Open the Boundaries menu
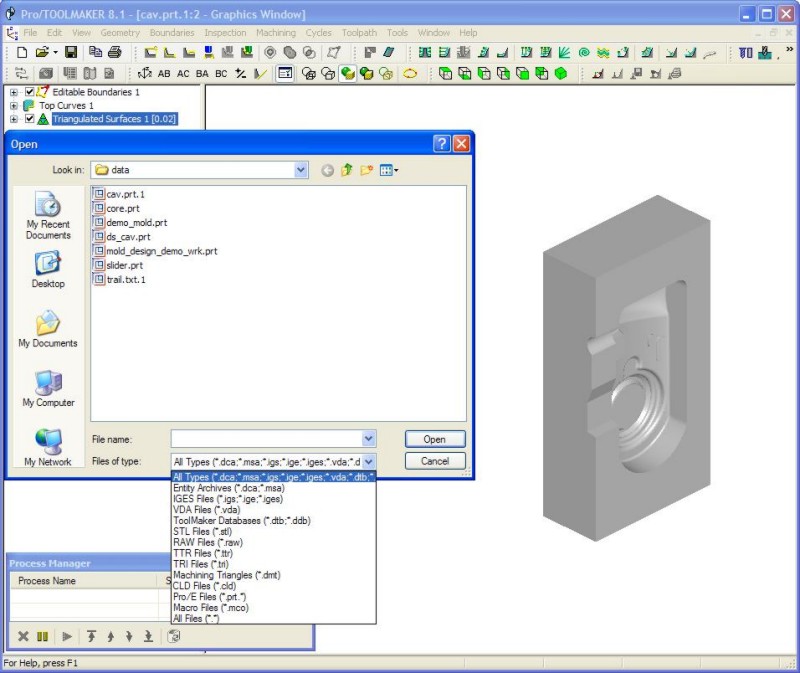Screen dimensions: 800x673 [172, 33]
